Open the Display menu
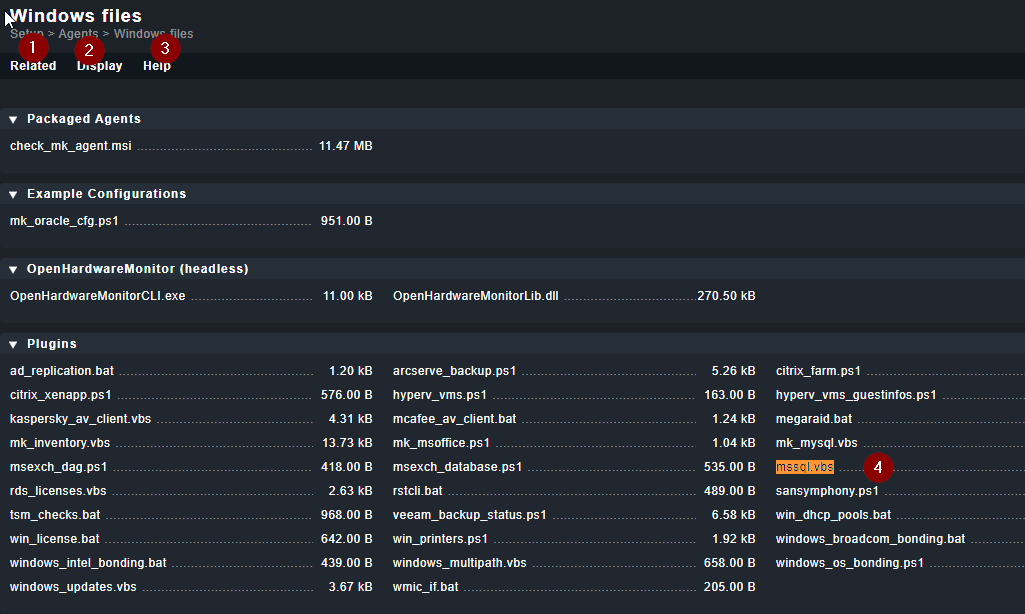1025x614 pixels. pos(100,66)
